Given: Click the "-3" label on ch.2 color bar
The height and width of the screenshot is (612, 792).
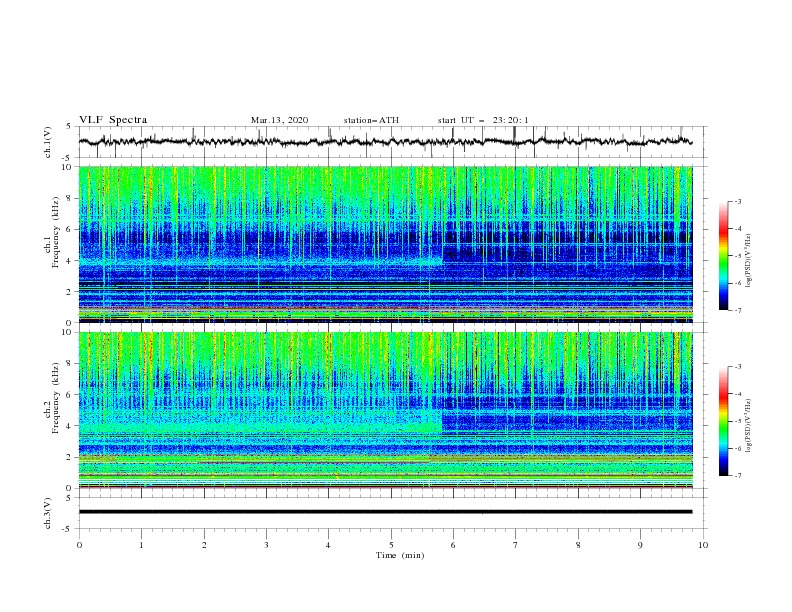Looking at the screenshot, I should click(737, 367).
